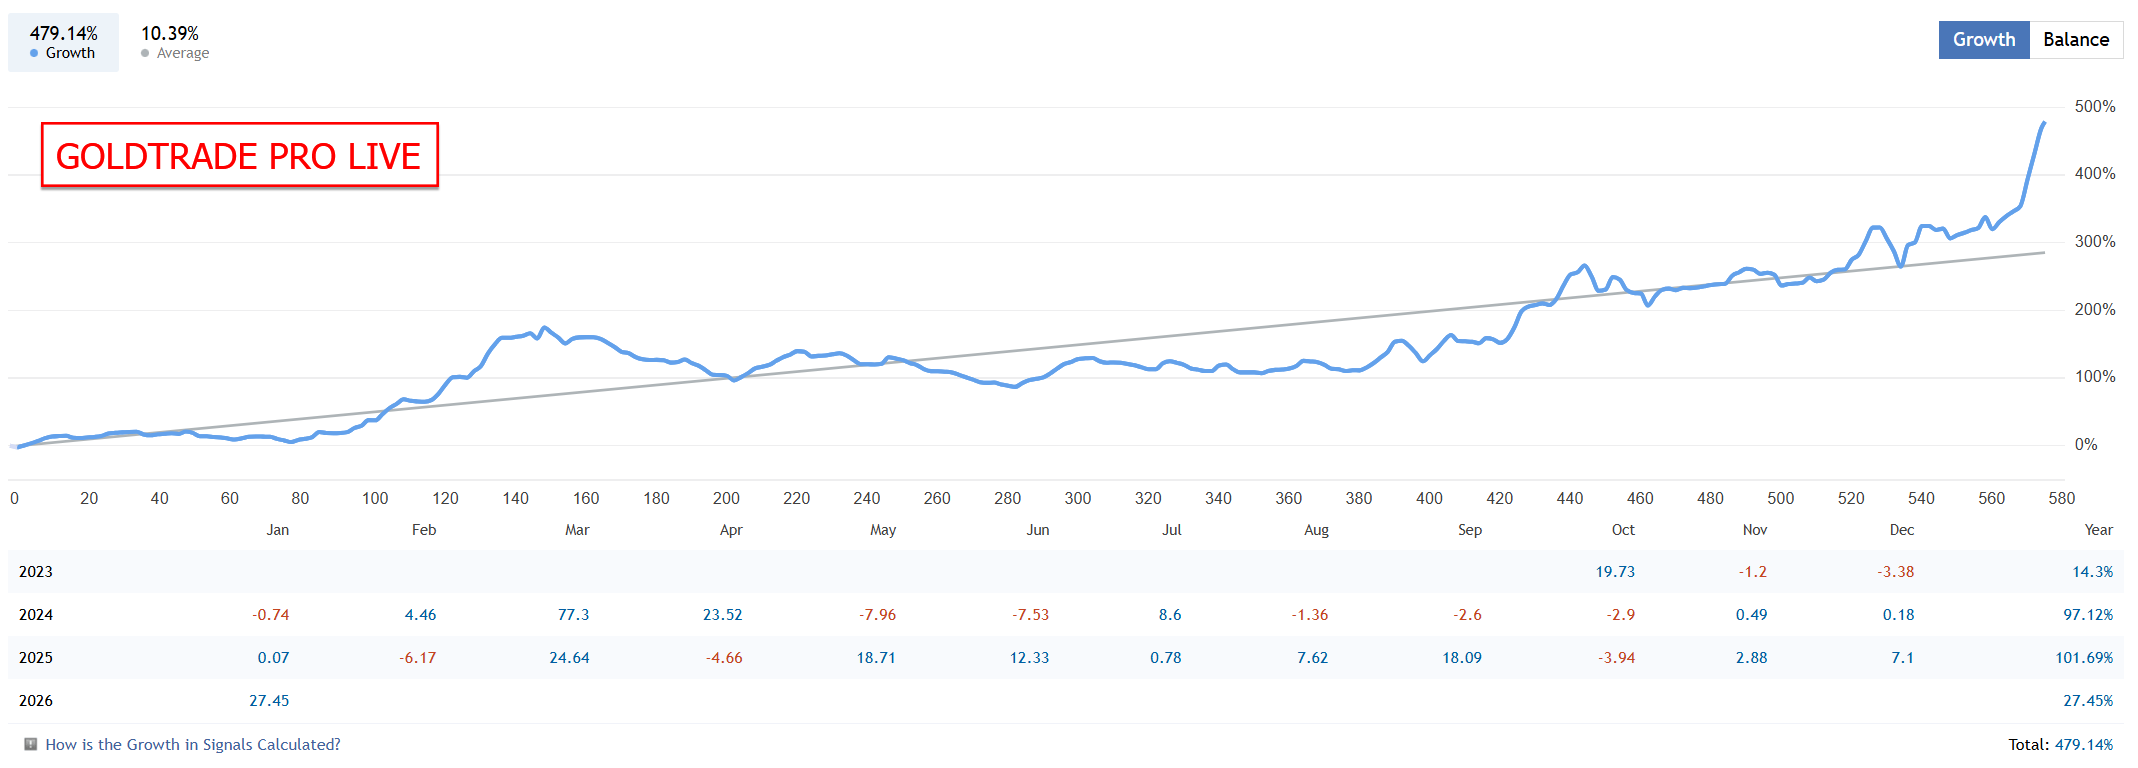Click the 2025 row label
2138x768 pixels.
pyautogui.click(x=36, y=658)
